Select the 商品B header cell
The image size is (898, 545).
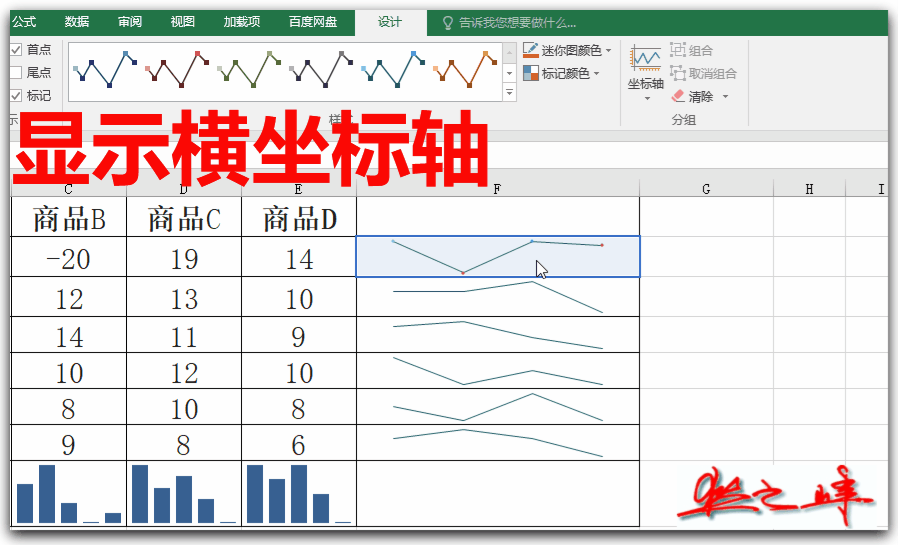click(69, 218)
